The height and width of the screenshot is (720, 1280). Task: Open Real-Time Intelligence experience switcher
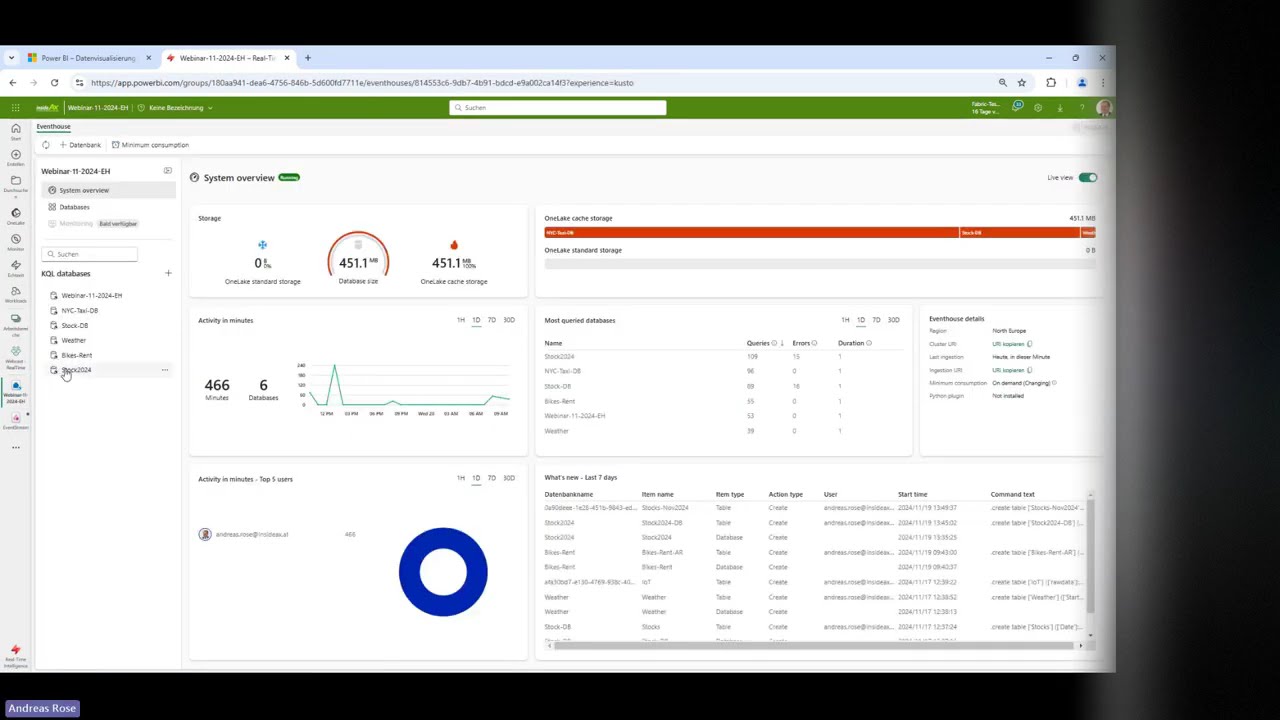coord(15,655)
